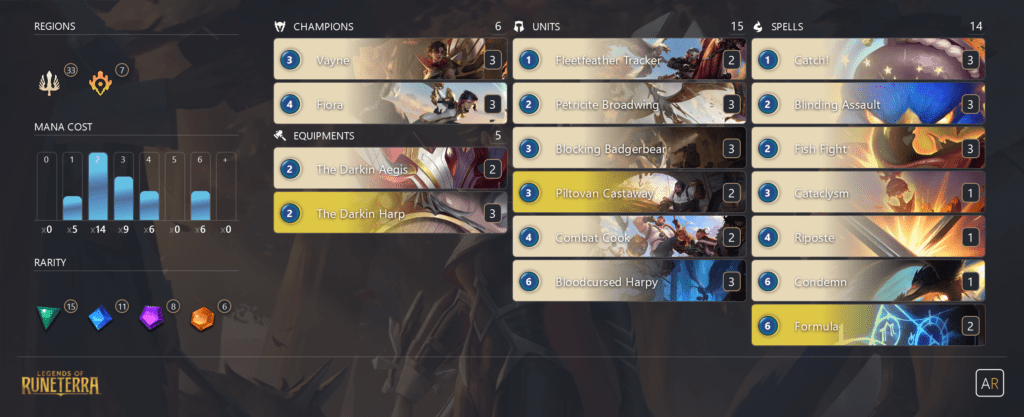The height and width of the screenshot is (417, 1024).
Task: Select The Darkin Harp equipment card
Action: click(x=391, y=213)
